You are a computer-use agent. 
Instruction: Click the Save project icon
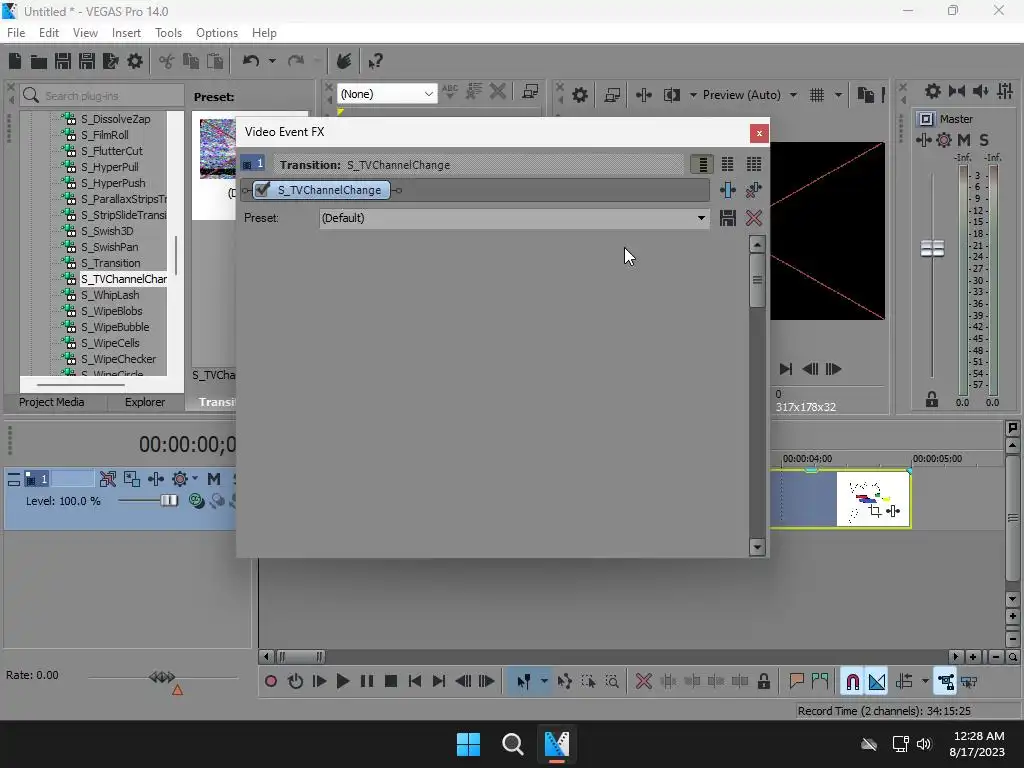[63, 61]
